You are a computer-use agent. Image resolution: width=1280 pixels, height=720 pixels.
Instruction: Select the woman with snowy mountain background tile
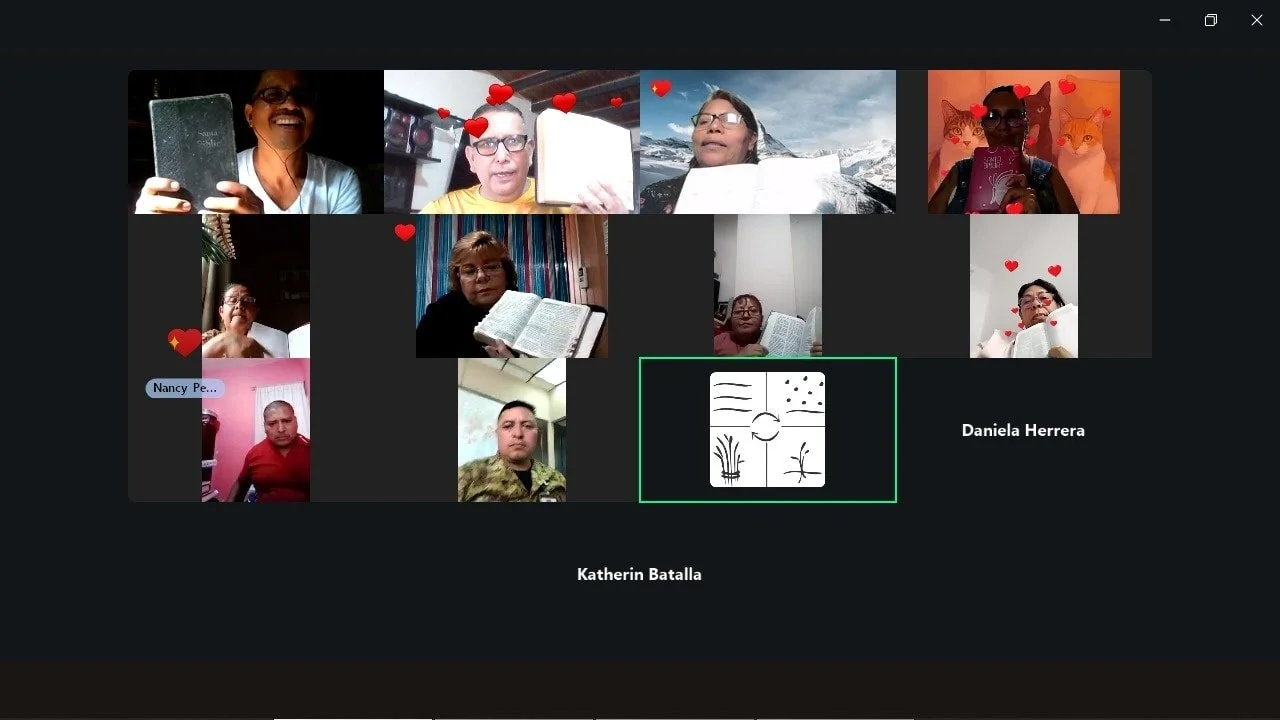tap(768, 142)
